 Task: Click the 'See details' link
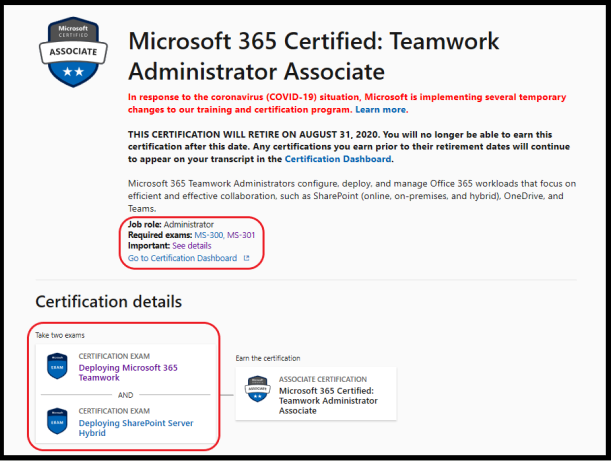pos(192,246)
